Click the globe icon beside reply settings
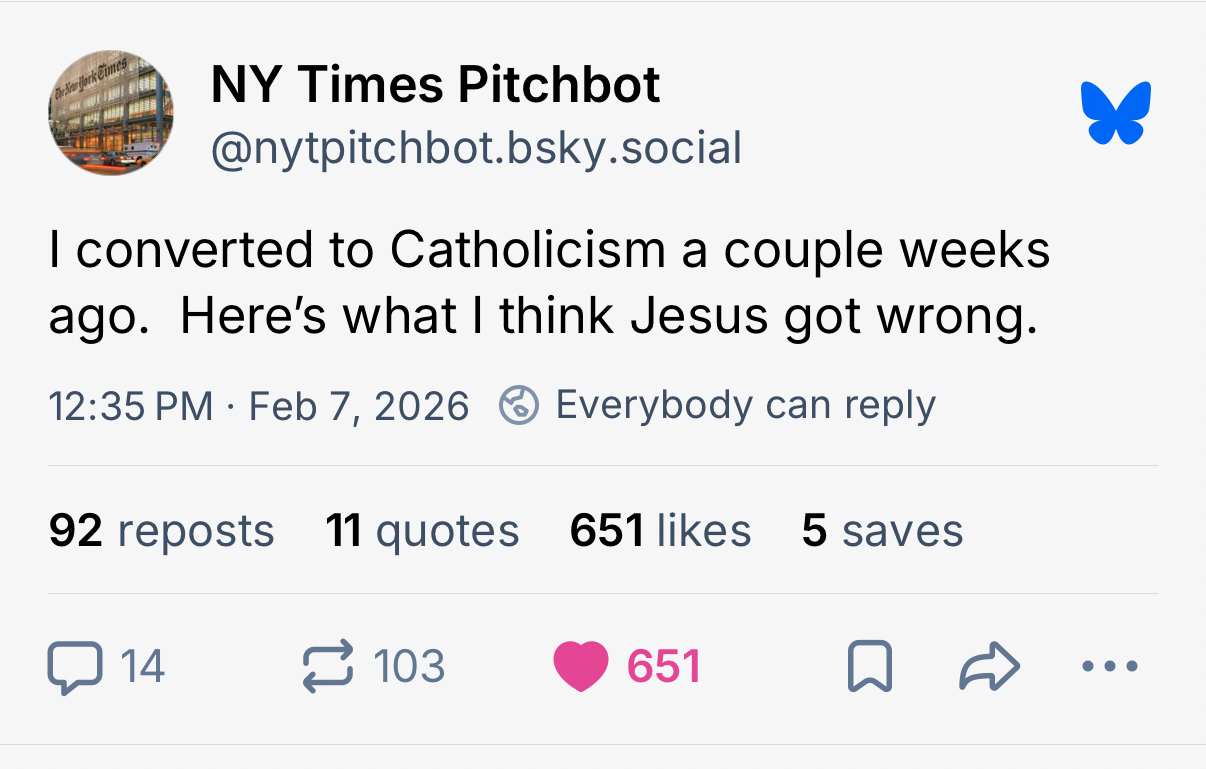Image resolution: width=1206 pixels, height=769 pixels. (x=519, y=405)
